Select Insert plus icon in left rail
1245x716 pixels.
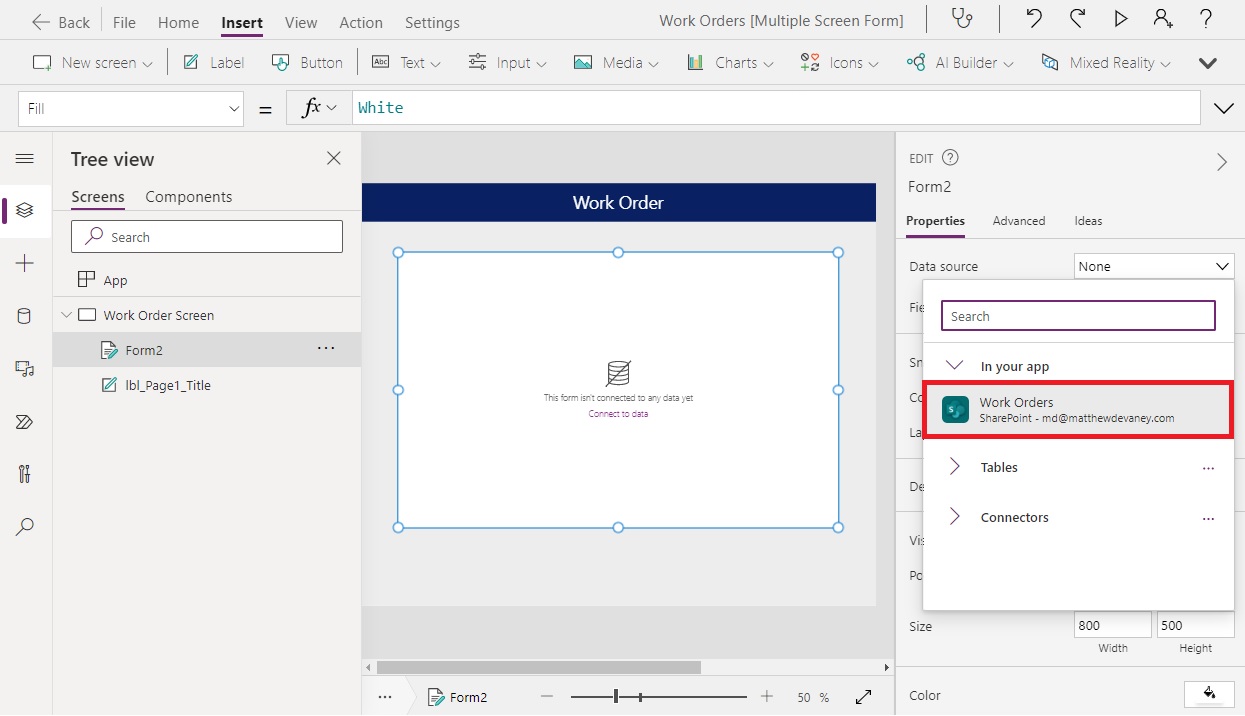tap(25, 263)
